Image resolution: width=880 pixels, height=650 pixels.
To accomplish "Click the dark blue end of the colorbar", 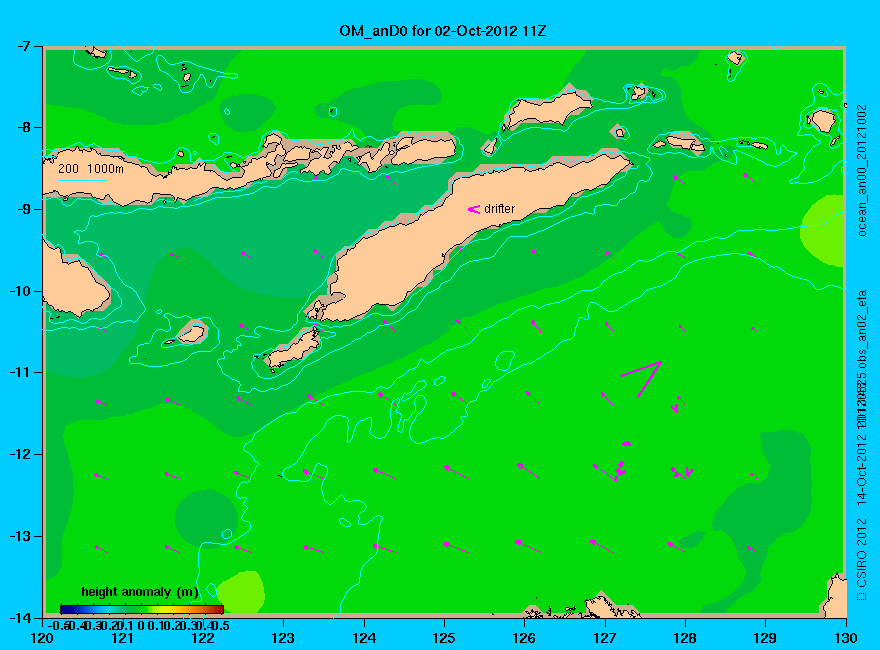I will [x=65, y=609].
